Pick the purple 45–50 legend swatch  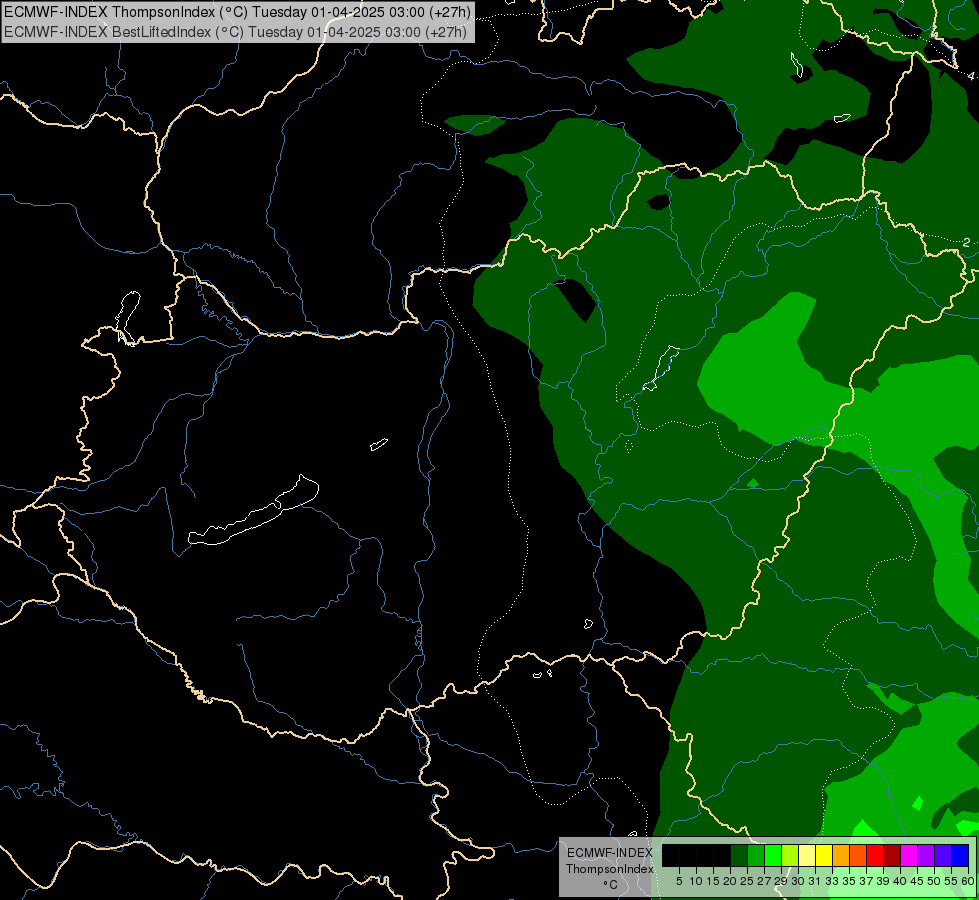coord(926,856)
